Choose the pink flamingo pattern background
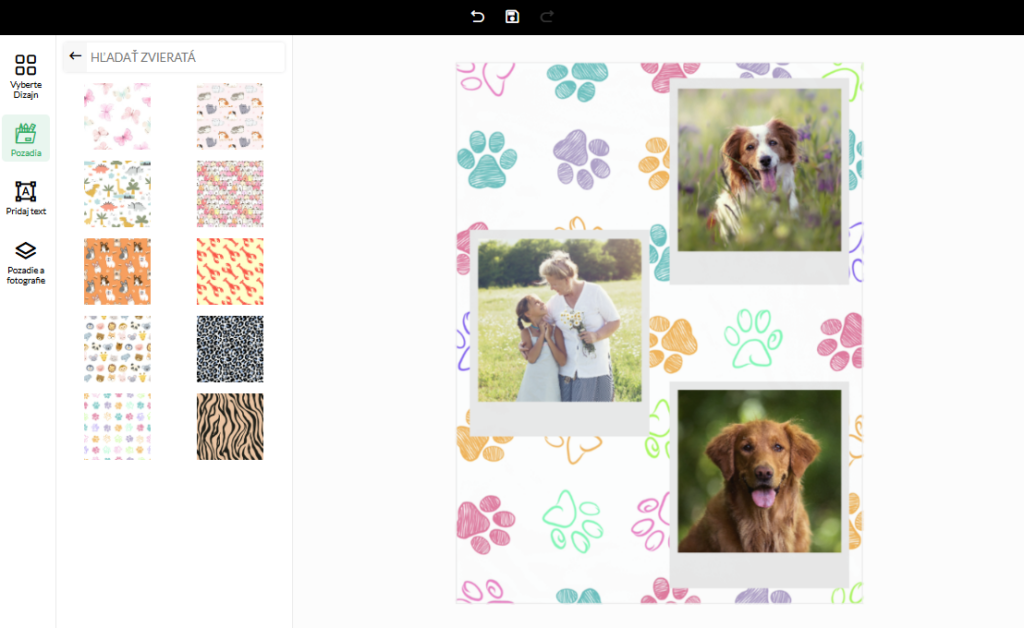This screenshot has width=1024, height=628. pyautogui.click(x=230, y=194)
